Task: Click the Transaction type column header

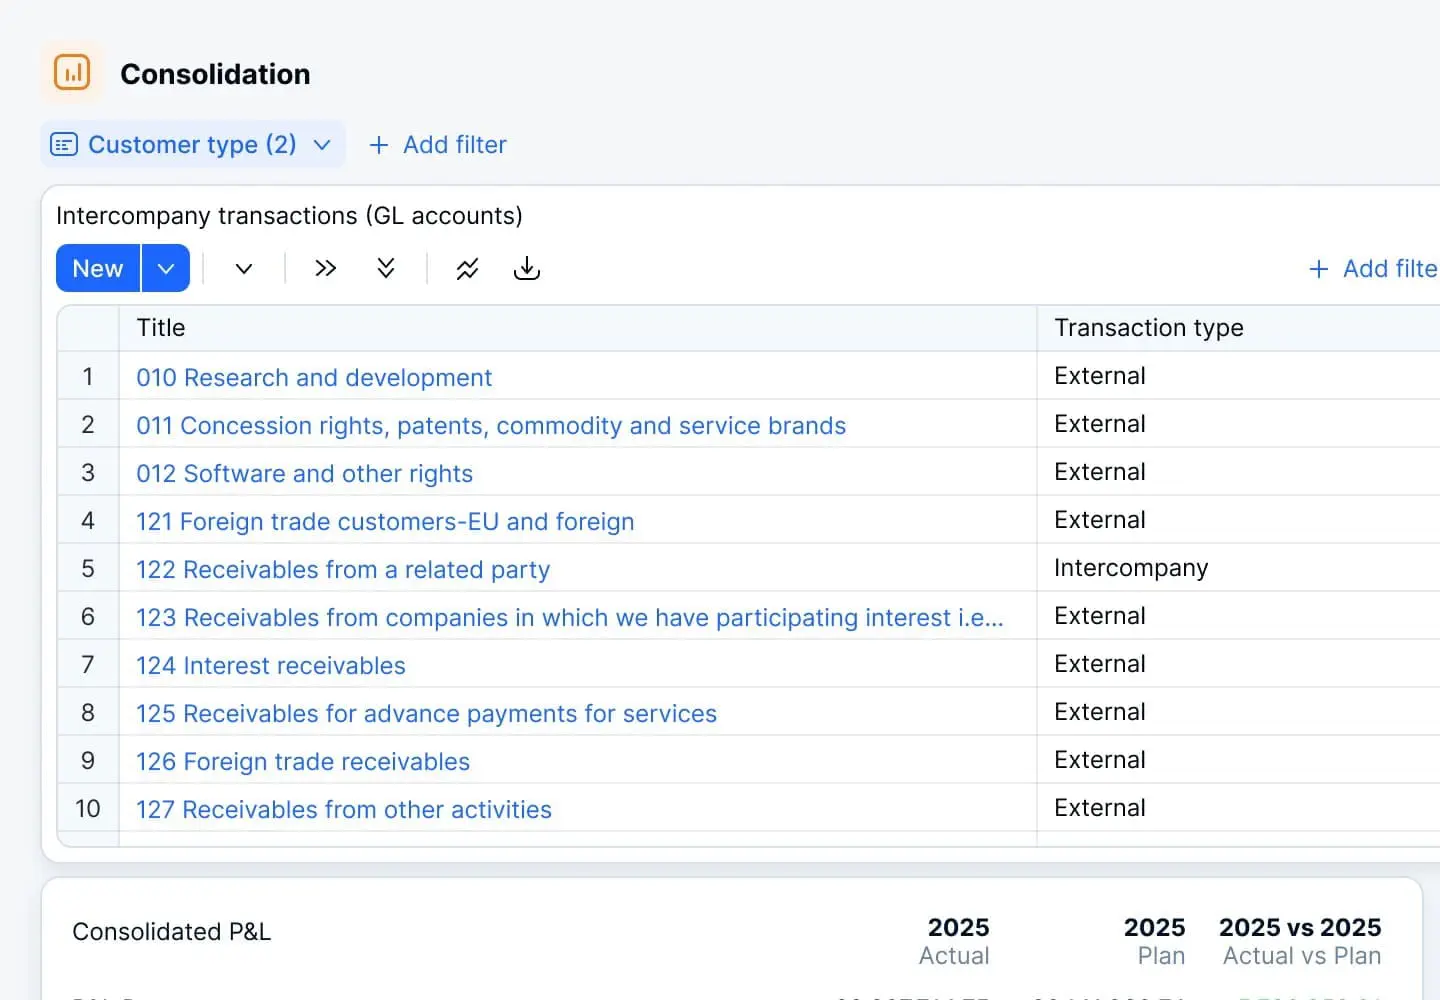Action: [1148, 328]
